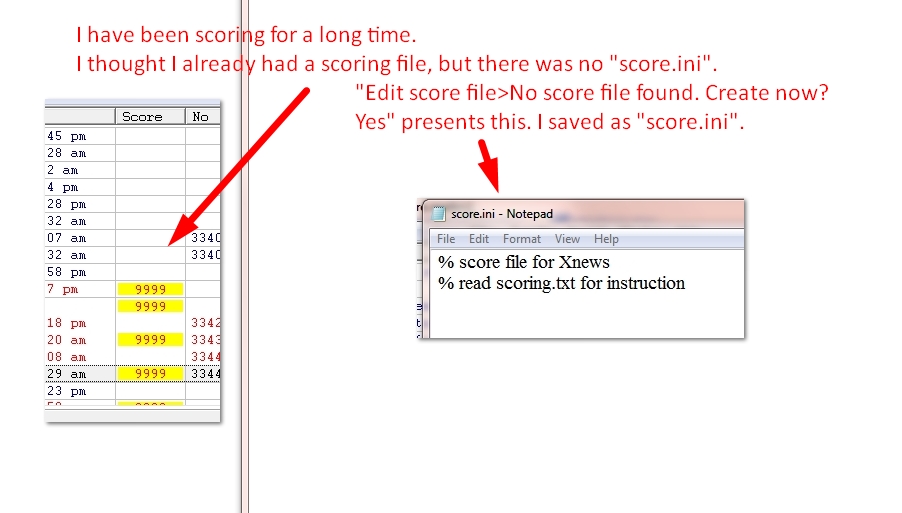This screenshot has height=513, width=902.
Task: Click the 3342 number in 18 pm row
Action: coord(205,323)
